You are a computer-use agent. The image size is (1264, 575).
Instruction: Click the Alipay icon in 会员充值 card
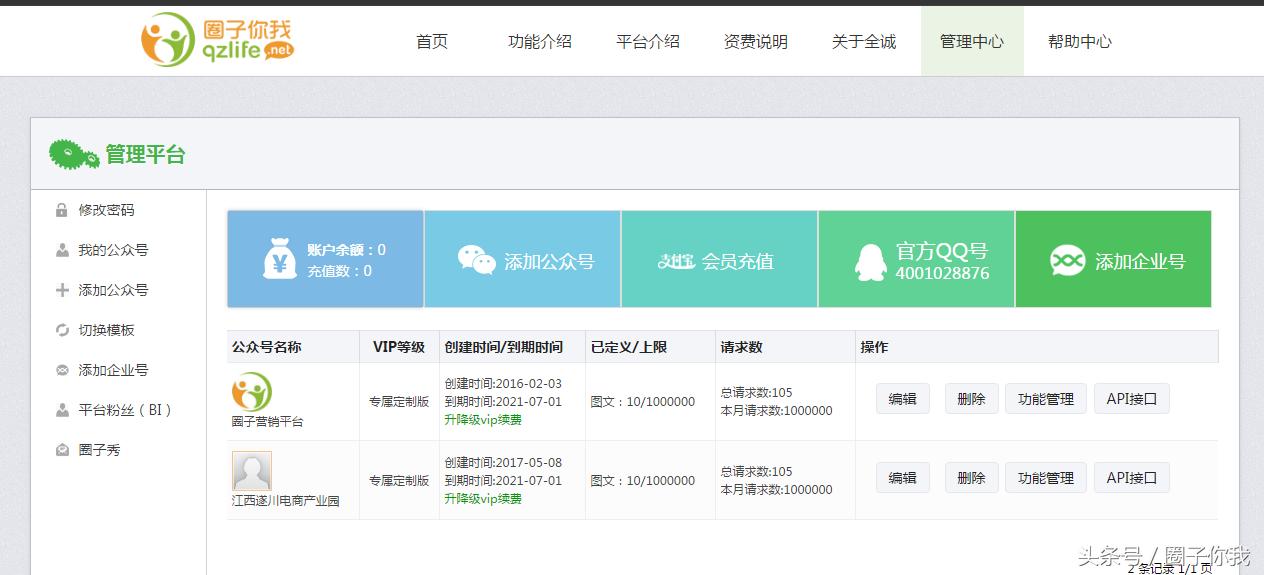tap(676, 261)
